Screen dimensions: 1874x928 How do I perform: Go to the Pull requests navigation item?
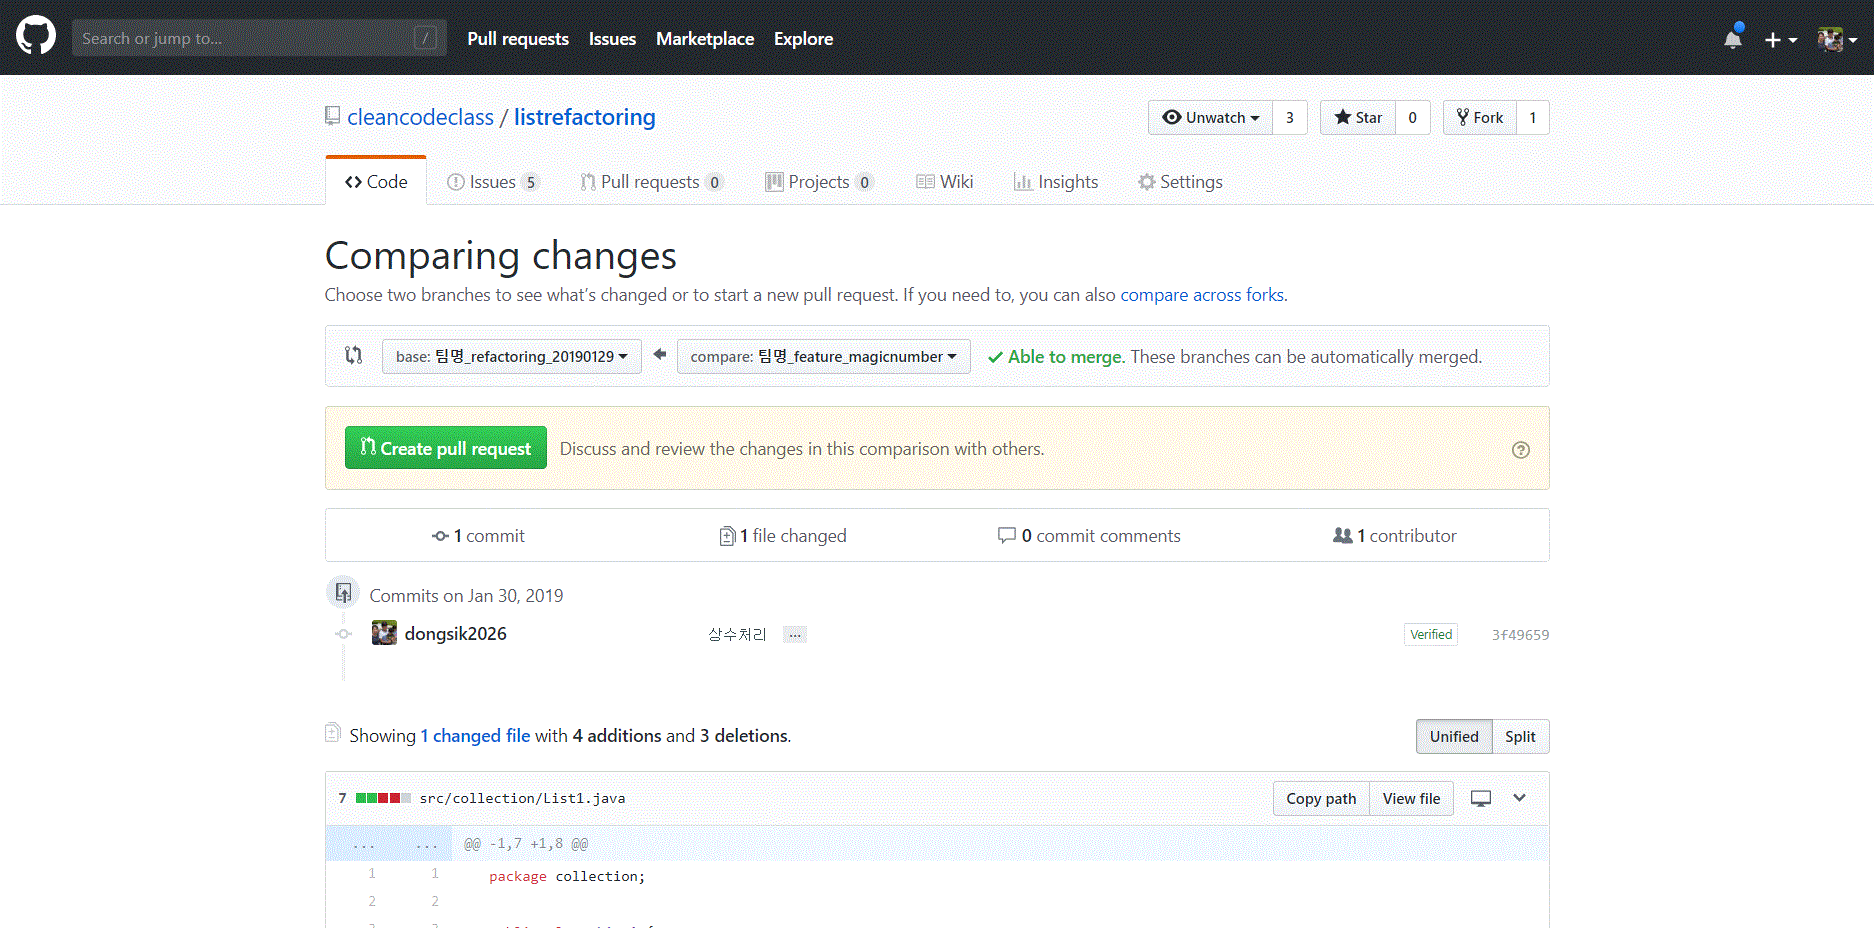pos(518,38)
